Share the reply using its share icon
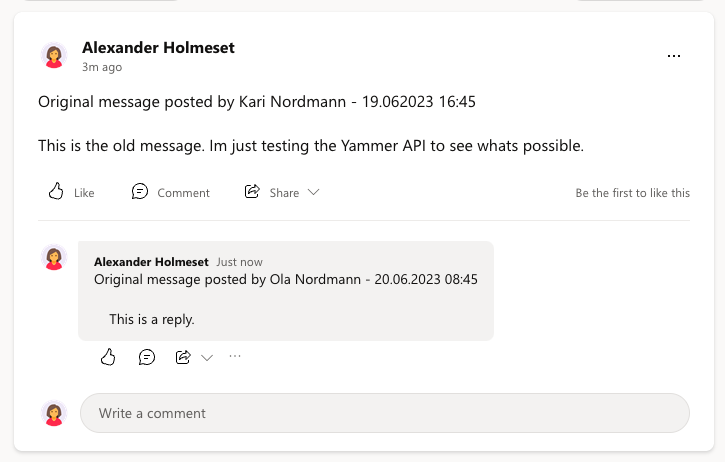The width and height of the screenshot is (725, 462). coord(183,357)
